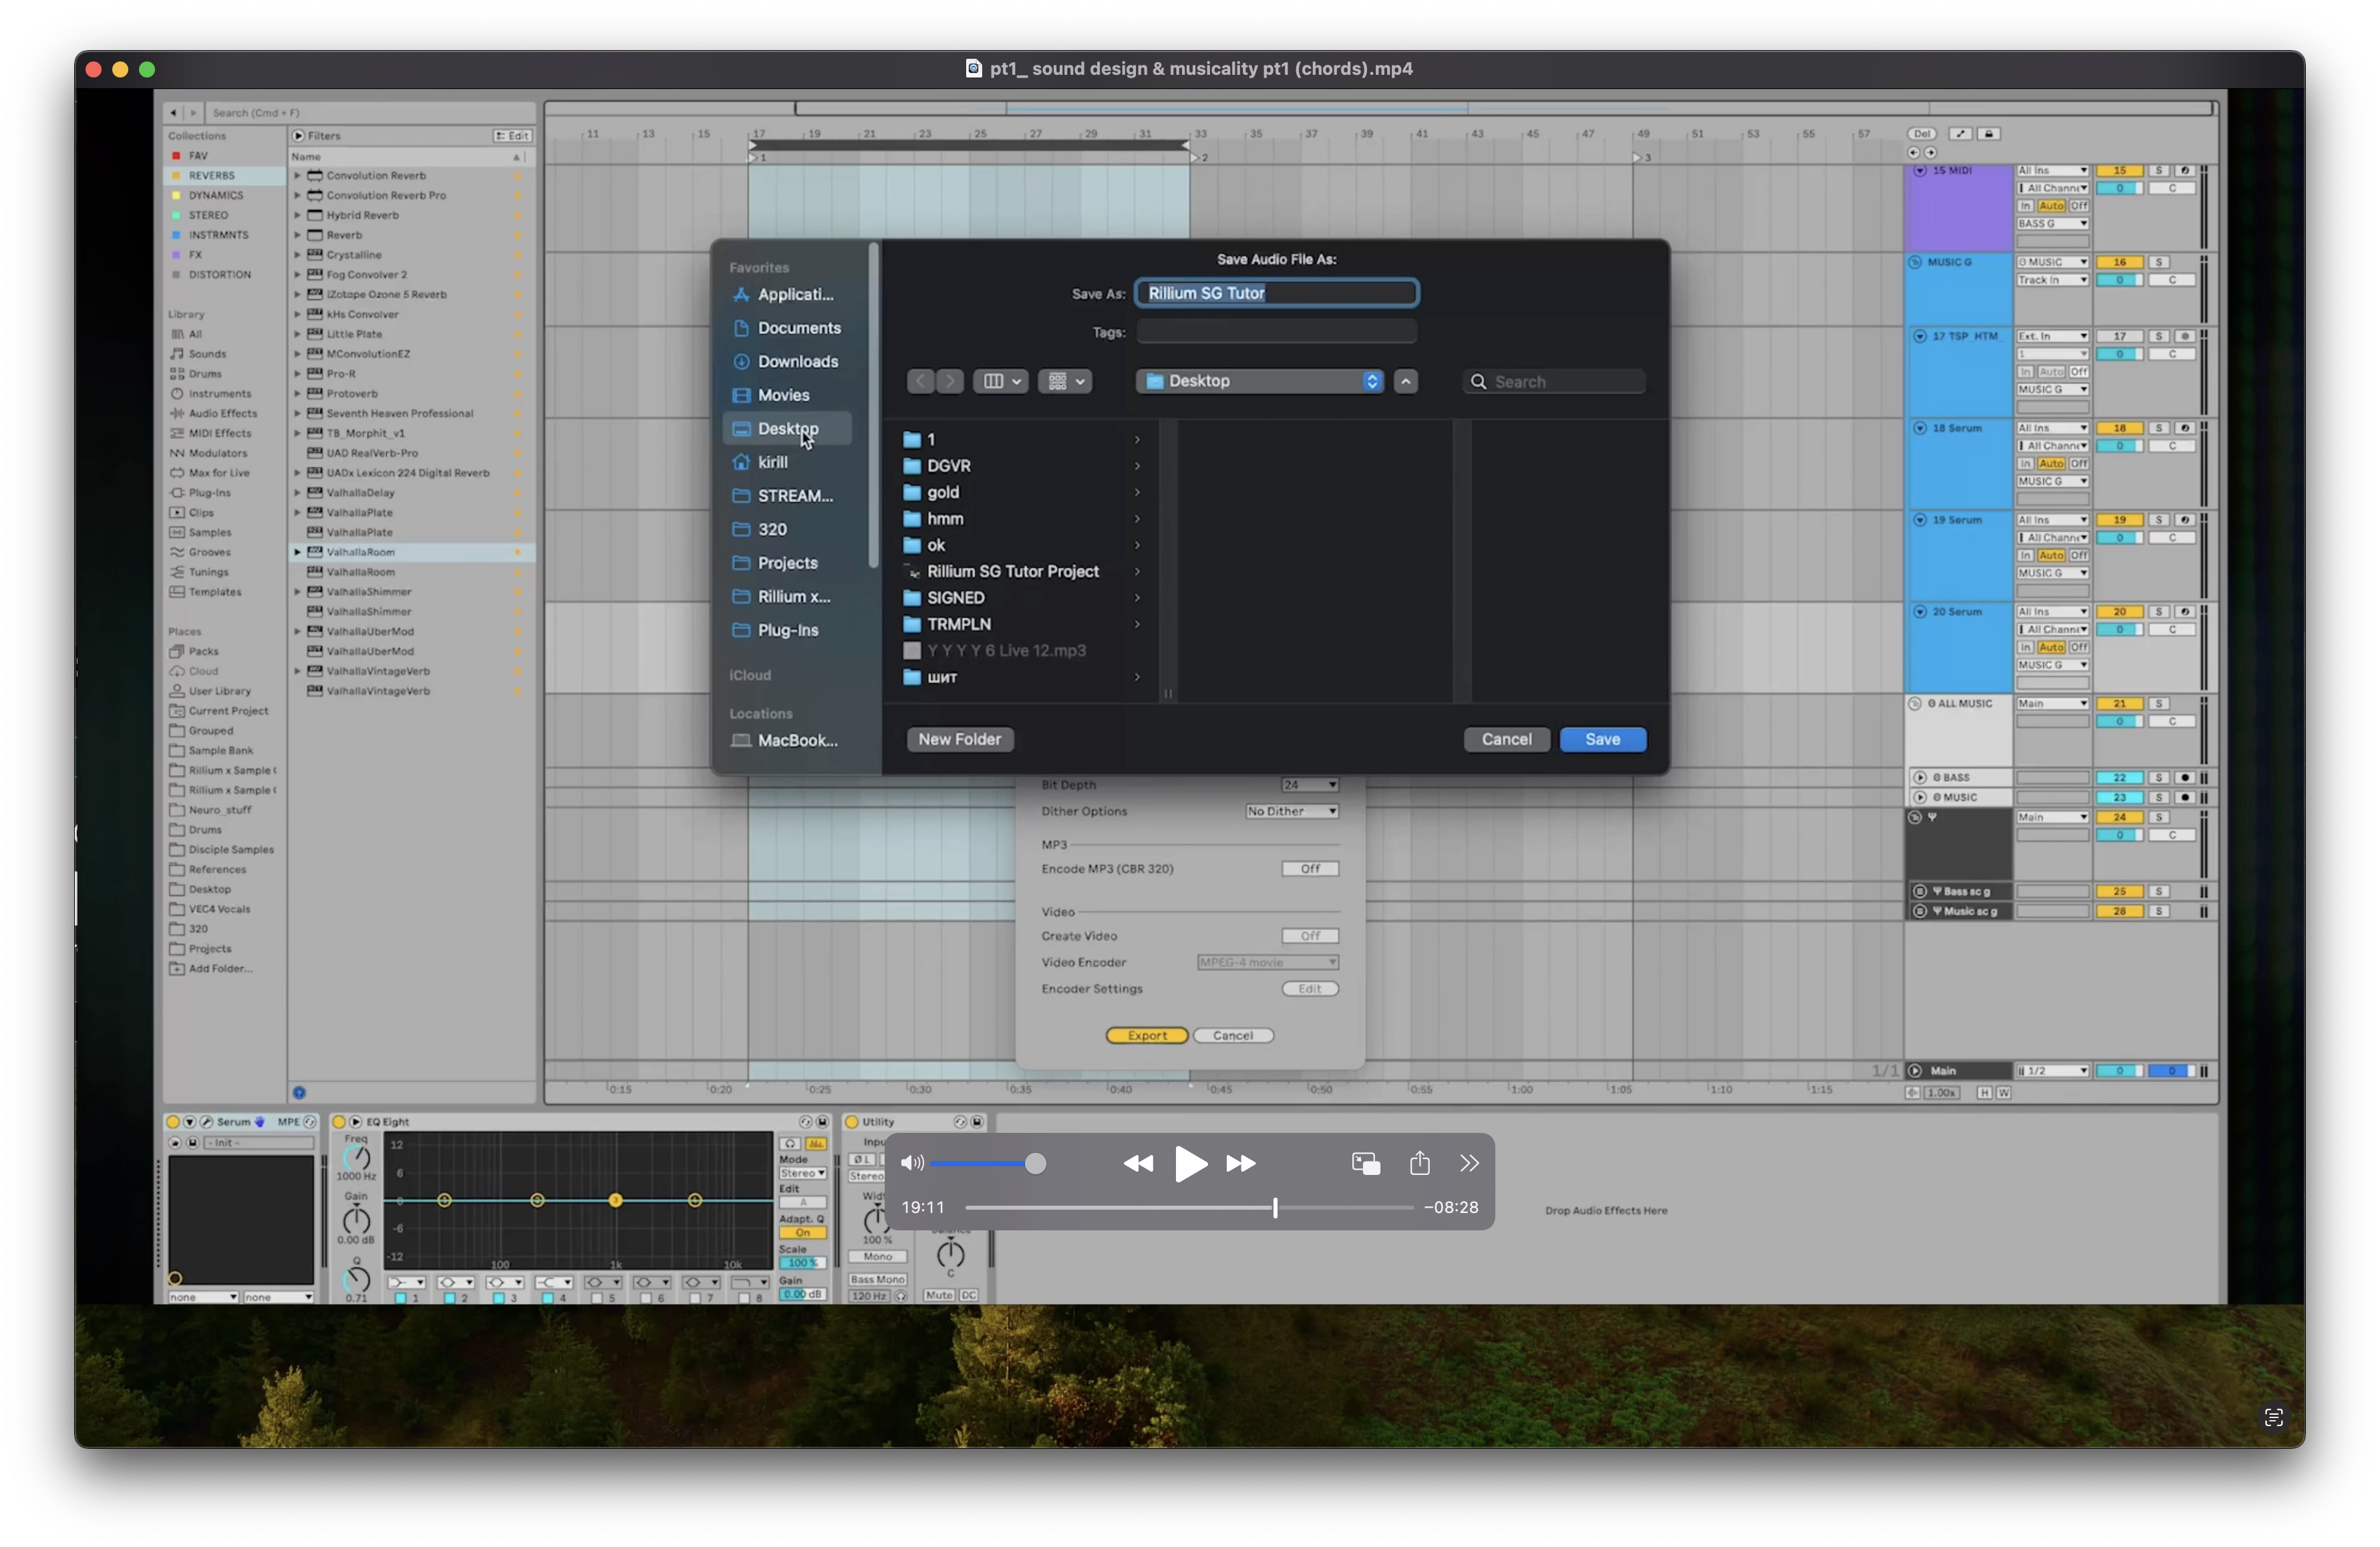Screen dimensions: 2380x1547
Task: Toggle picture-in-picture in the video player
Action: [1366, 1163]
